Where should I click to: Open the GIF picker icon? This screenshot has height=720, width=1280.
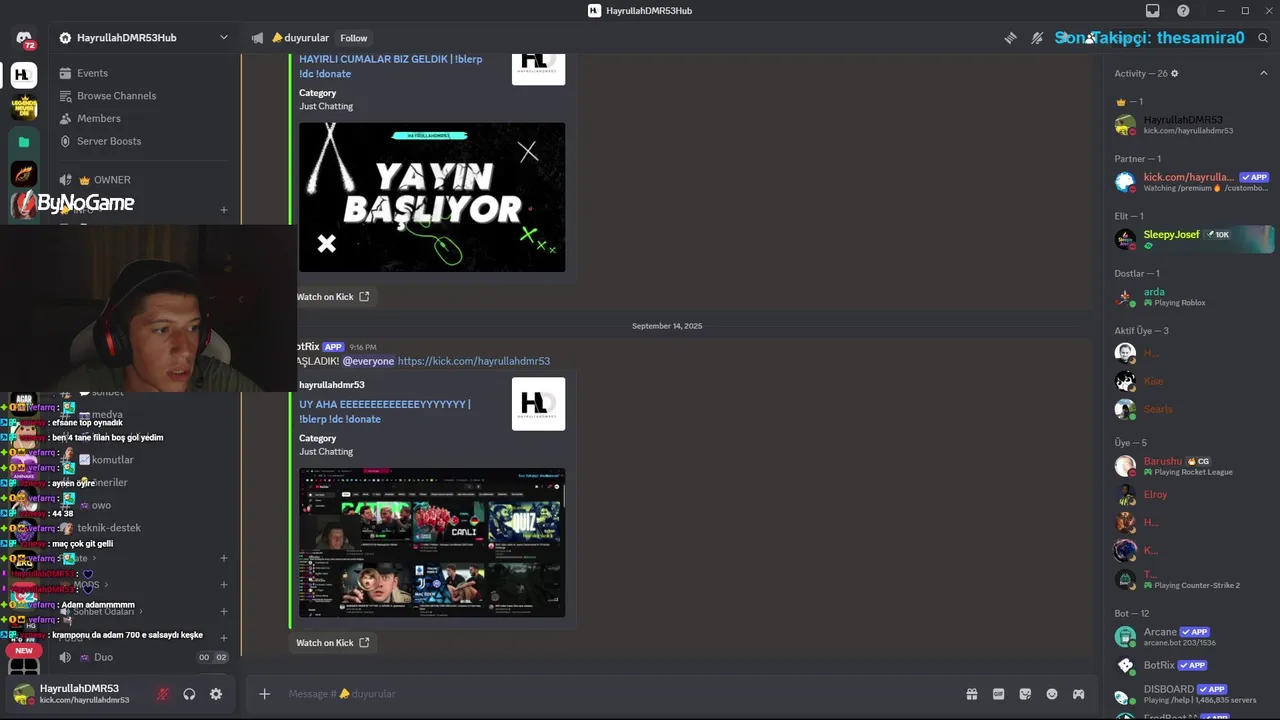pos(998,694)
